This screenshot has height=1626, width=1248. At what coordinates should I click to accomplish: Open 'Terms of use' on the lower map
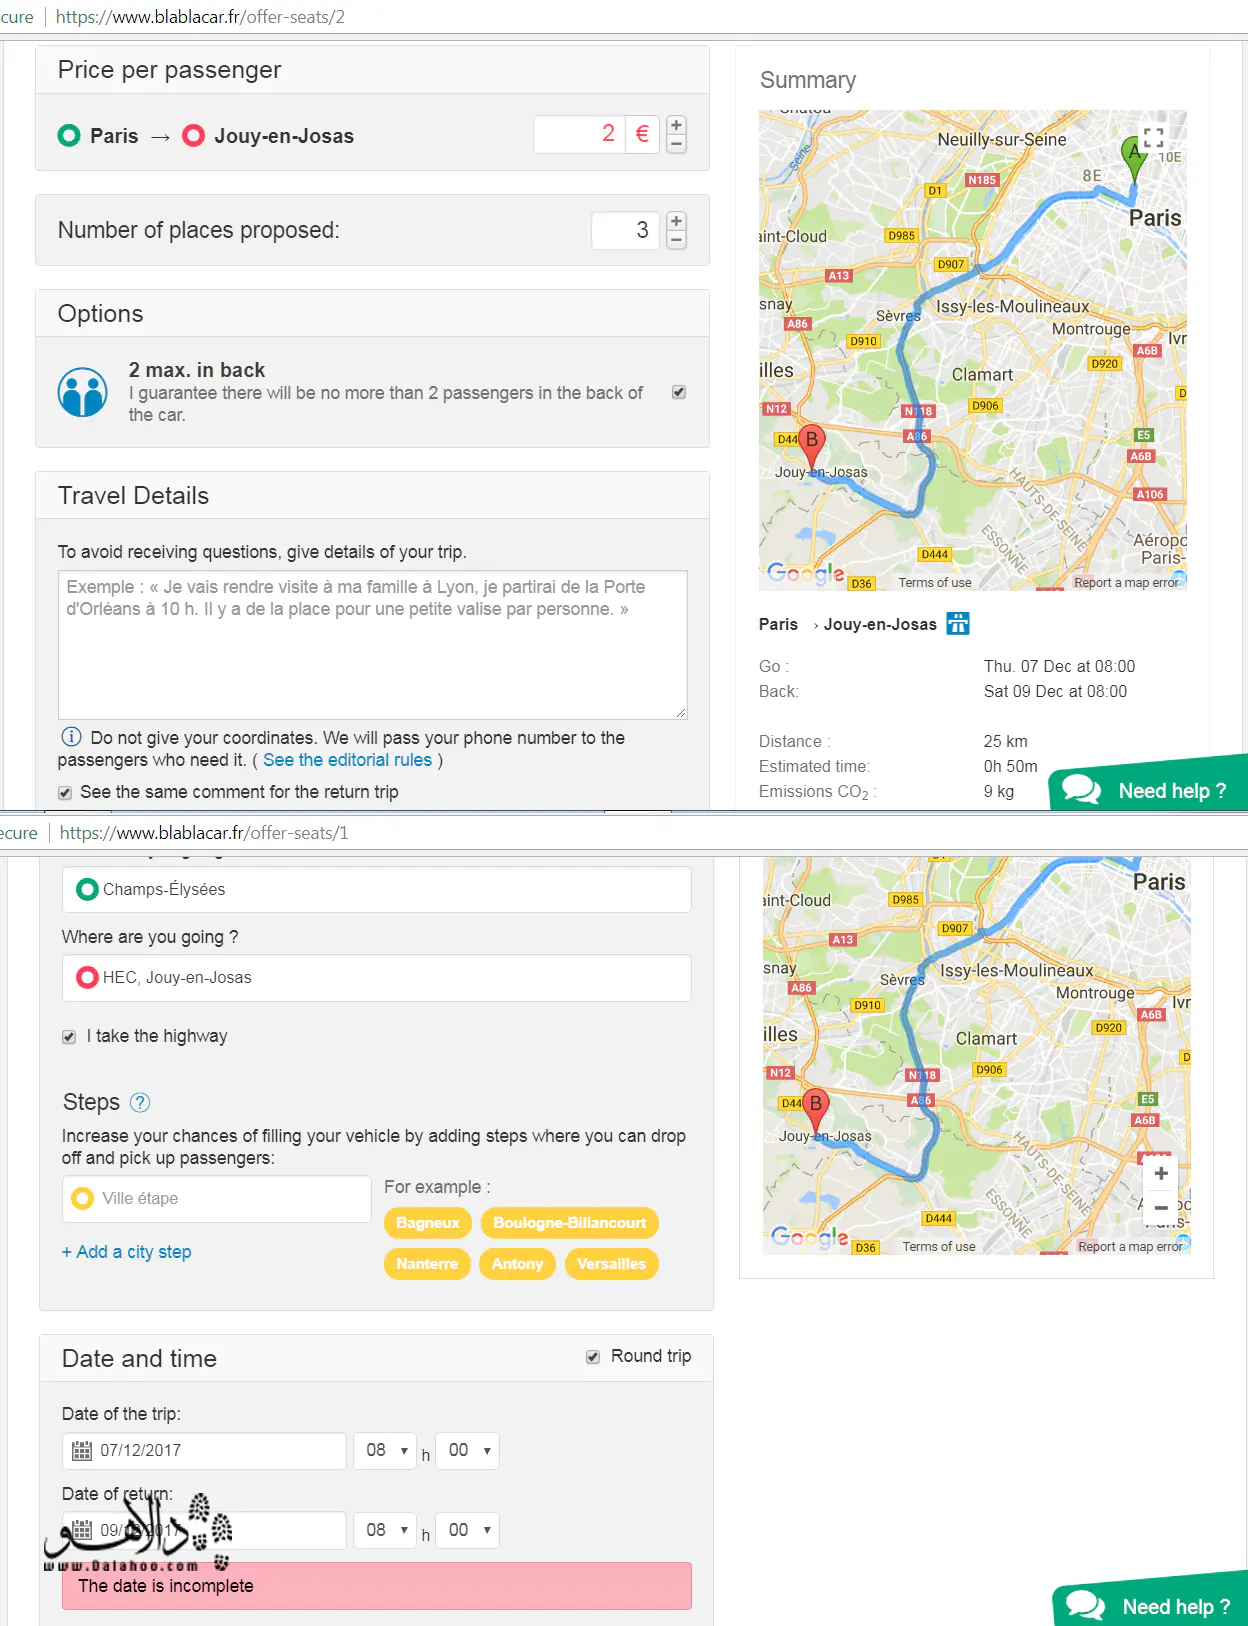click(939, 1247)
